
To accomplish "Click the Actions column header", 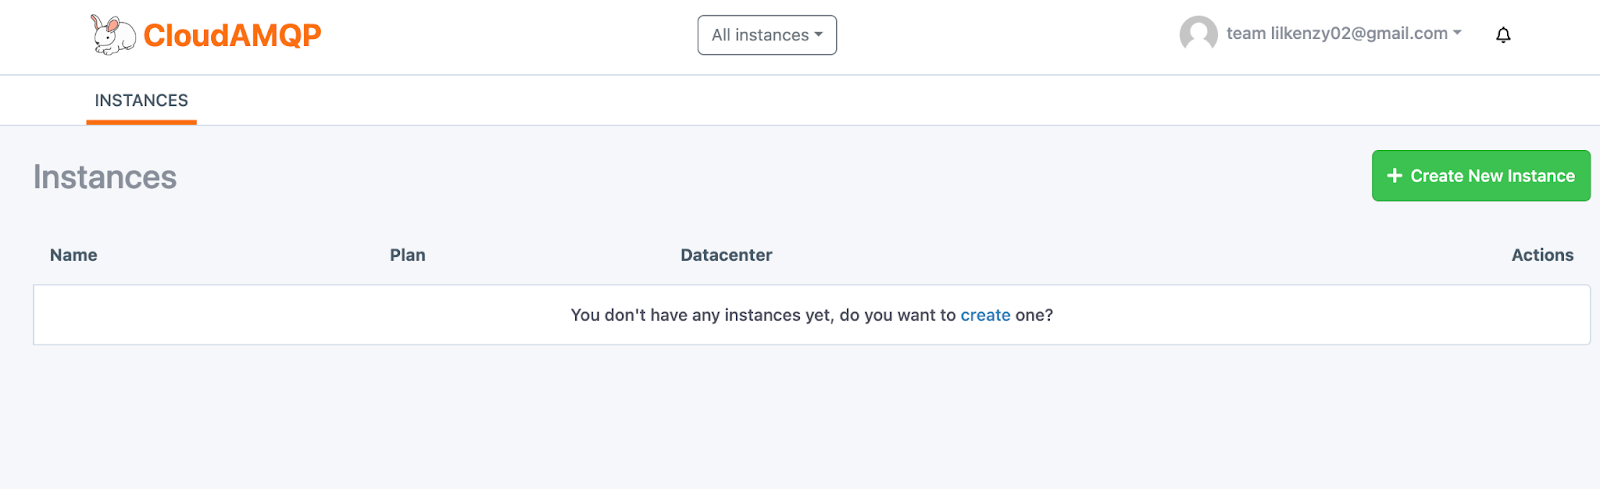I will (1542, 255).
